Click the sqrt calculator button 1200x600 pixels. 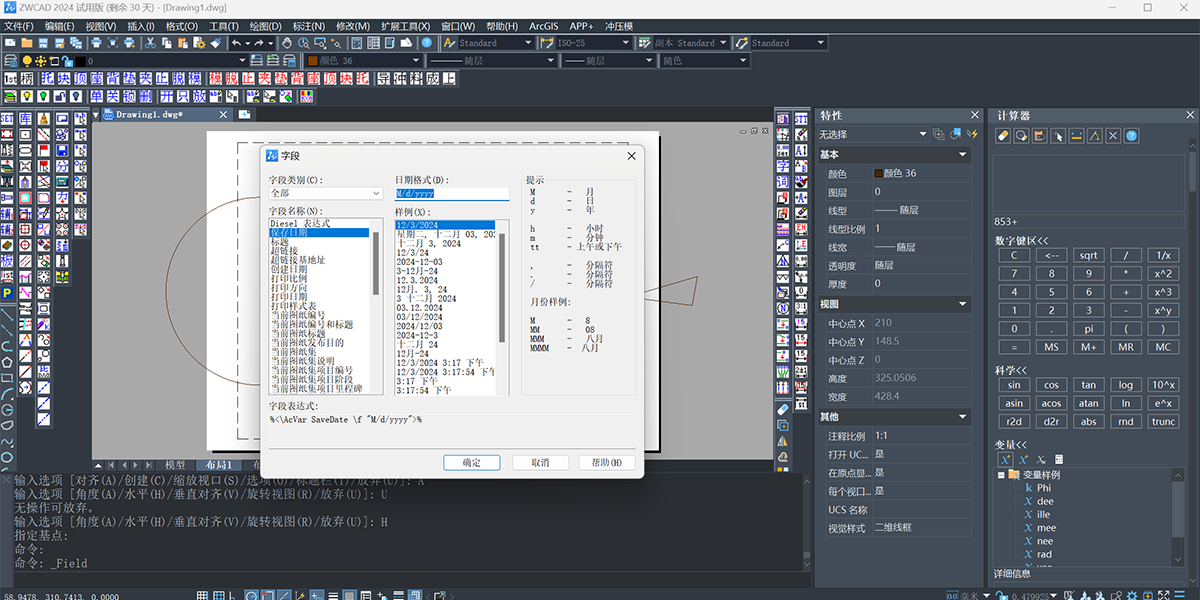click(1088, 255)
